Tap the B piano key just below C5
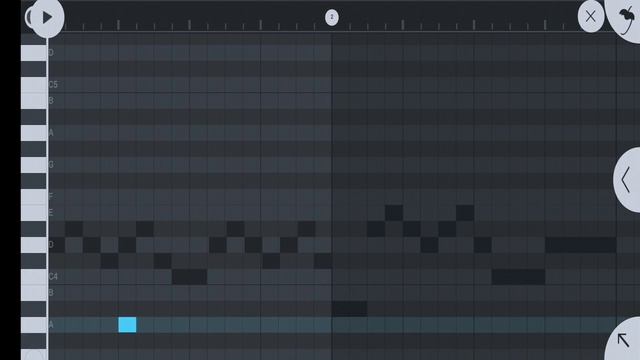Viewport: 640px width, 360px height. [33, 101]
